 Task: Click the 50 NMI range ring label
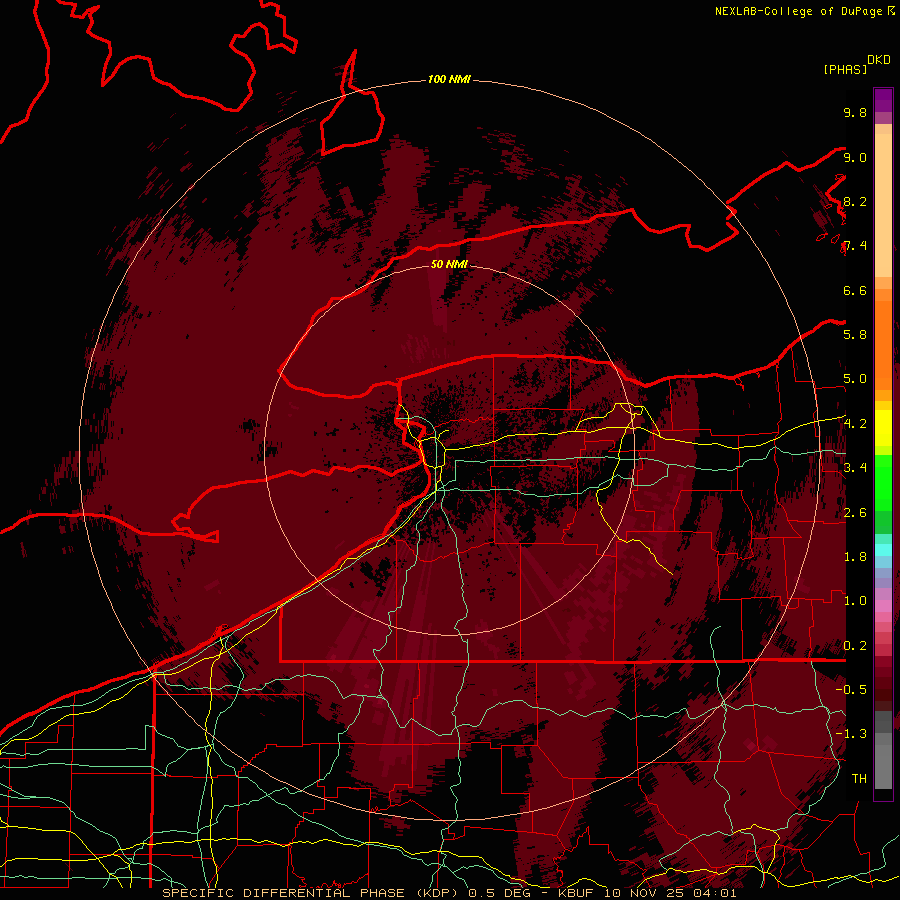449,264
